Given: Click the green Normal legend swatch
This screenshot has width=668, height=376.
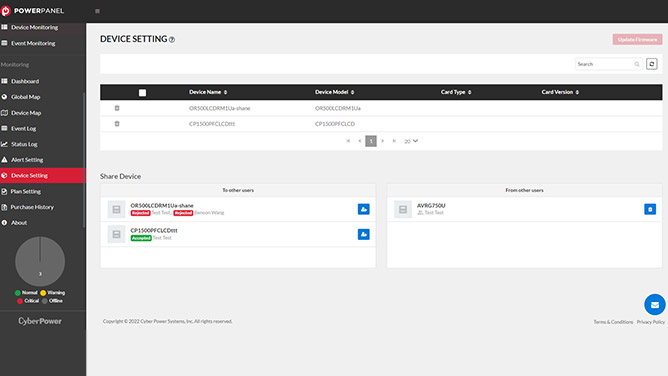Looking at the screenshot, I should (x=17, y=293).
